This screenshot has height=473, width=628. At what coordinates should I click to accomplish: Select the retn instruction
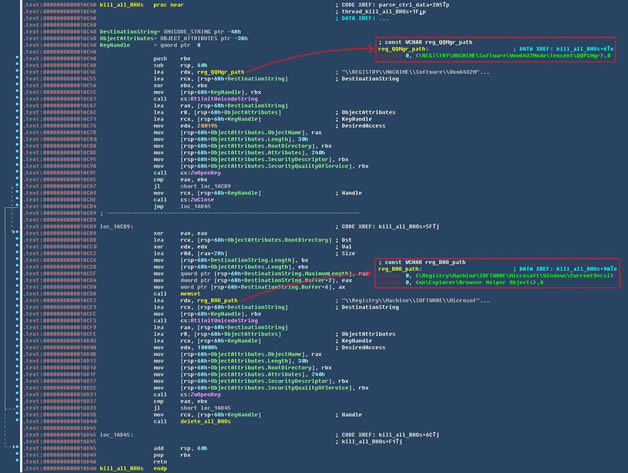click(160, 461)
